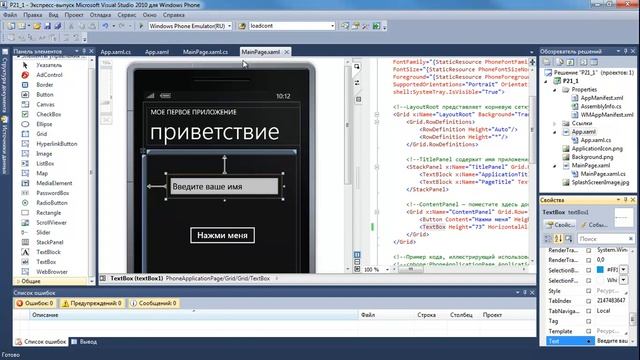Click the Undo arrow toolbar icon

point(105,26)
